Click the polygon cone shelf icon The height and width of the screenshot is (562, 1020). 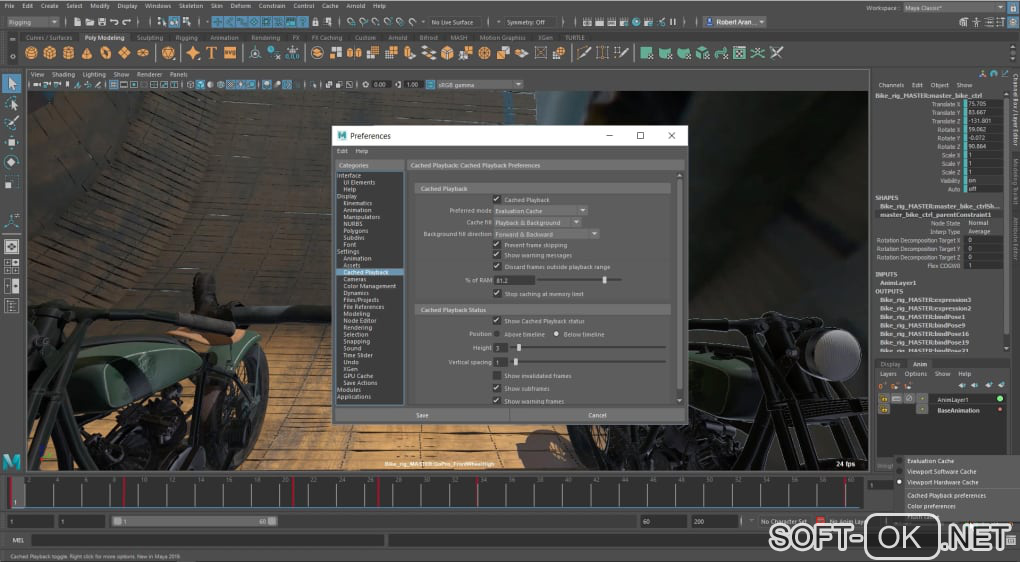(86, 52)
